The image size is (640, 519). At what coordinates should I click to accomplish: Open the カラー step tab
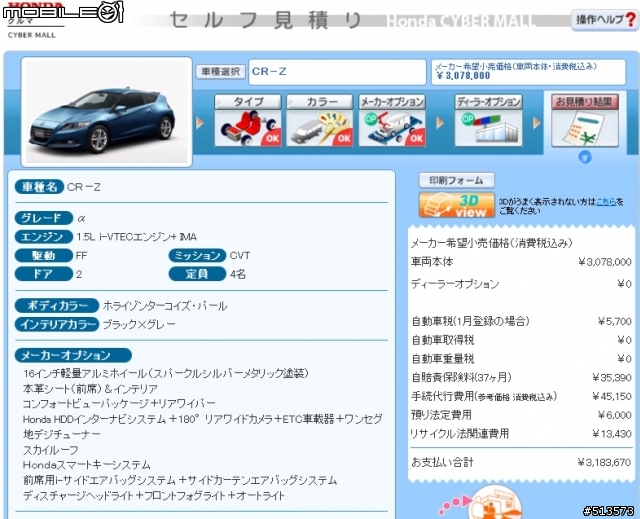coord(320,102)
